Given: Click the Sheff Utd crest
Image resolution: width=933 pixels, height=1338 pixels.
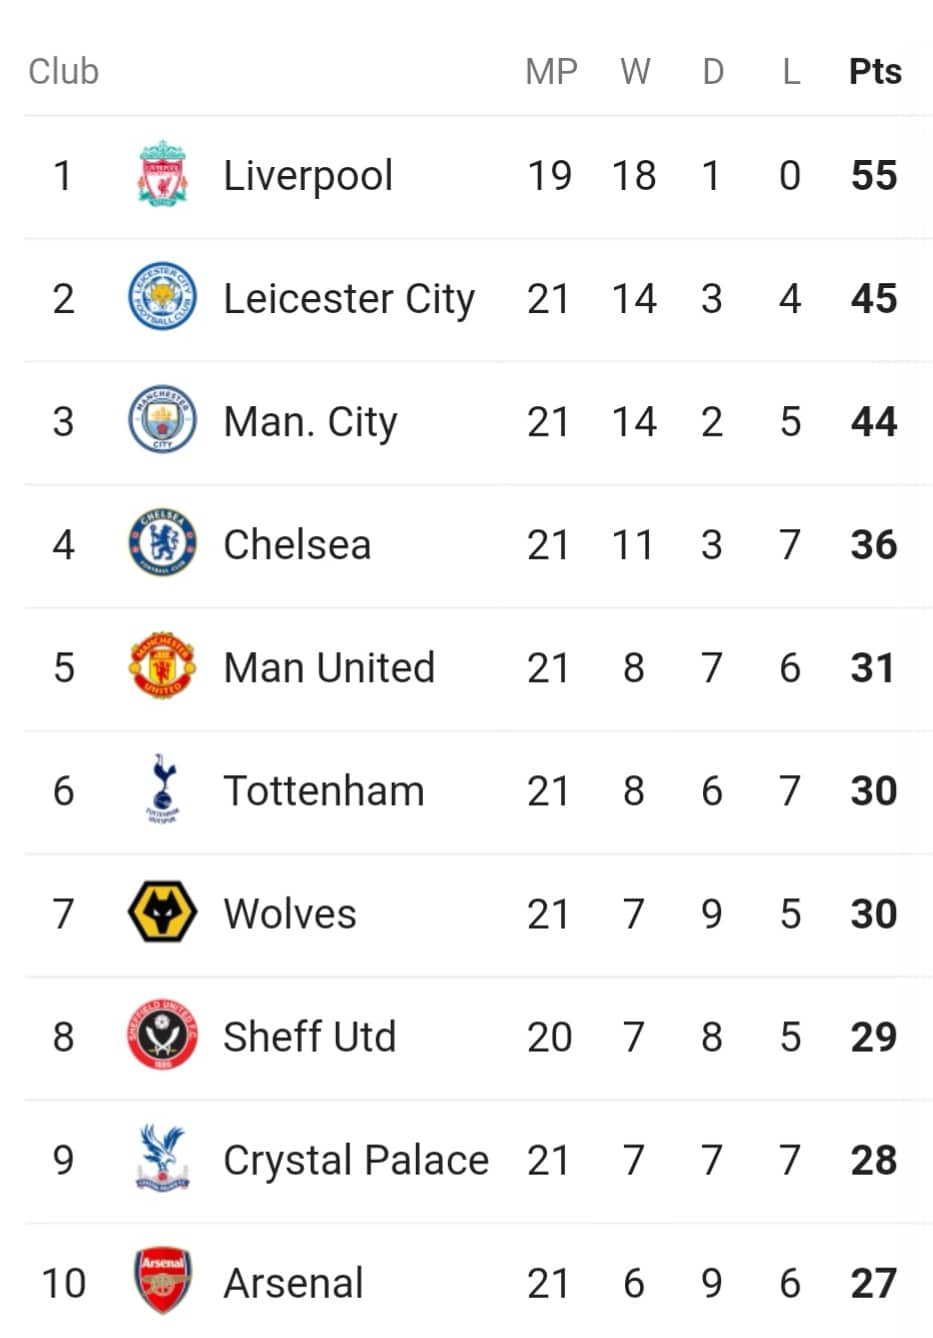Looking at the screenshot, I should (x=162, y=1035).
